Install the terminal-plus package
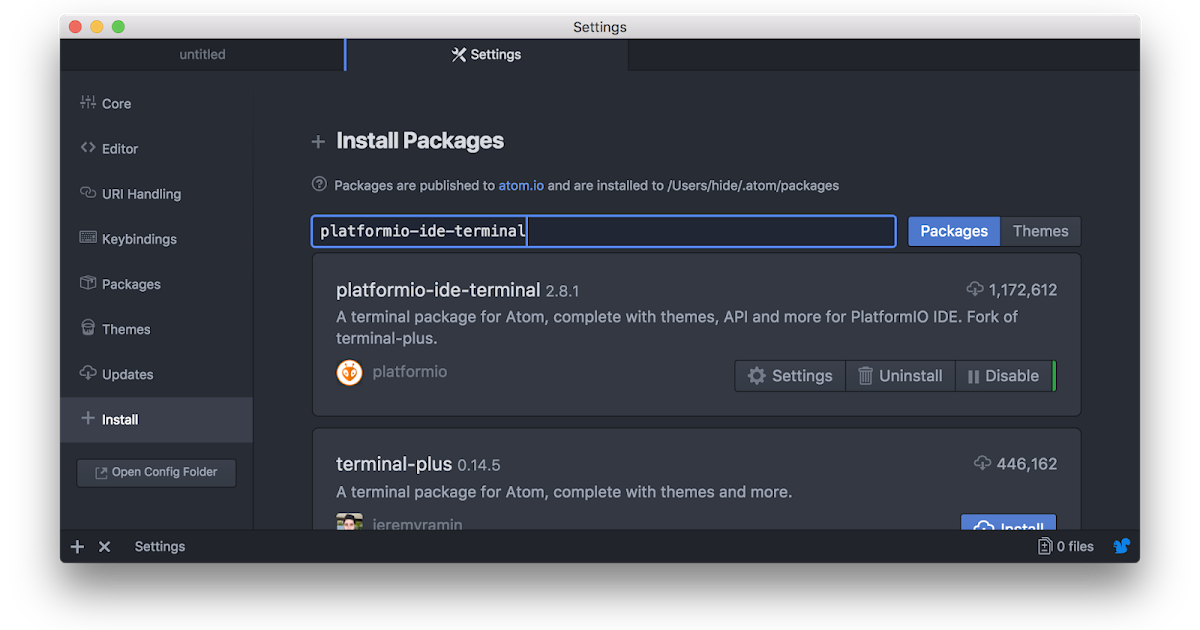 pyautogui.click(x=1008, y=526)
